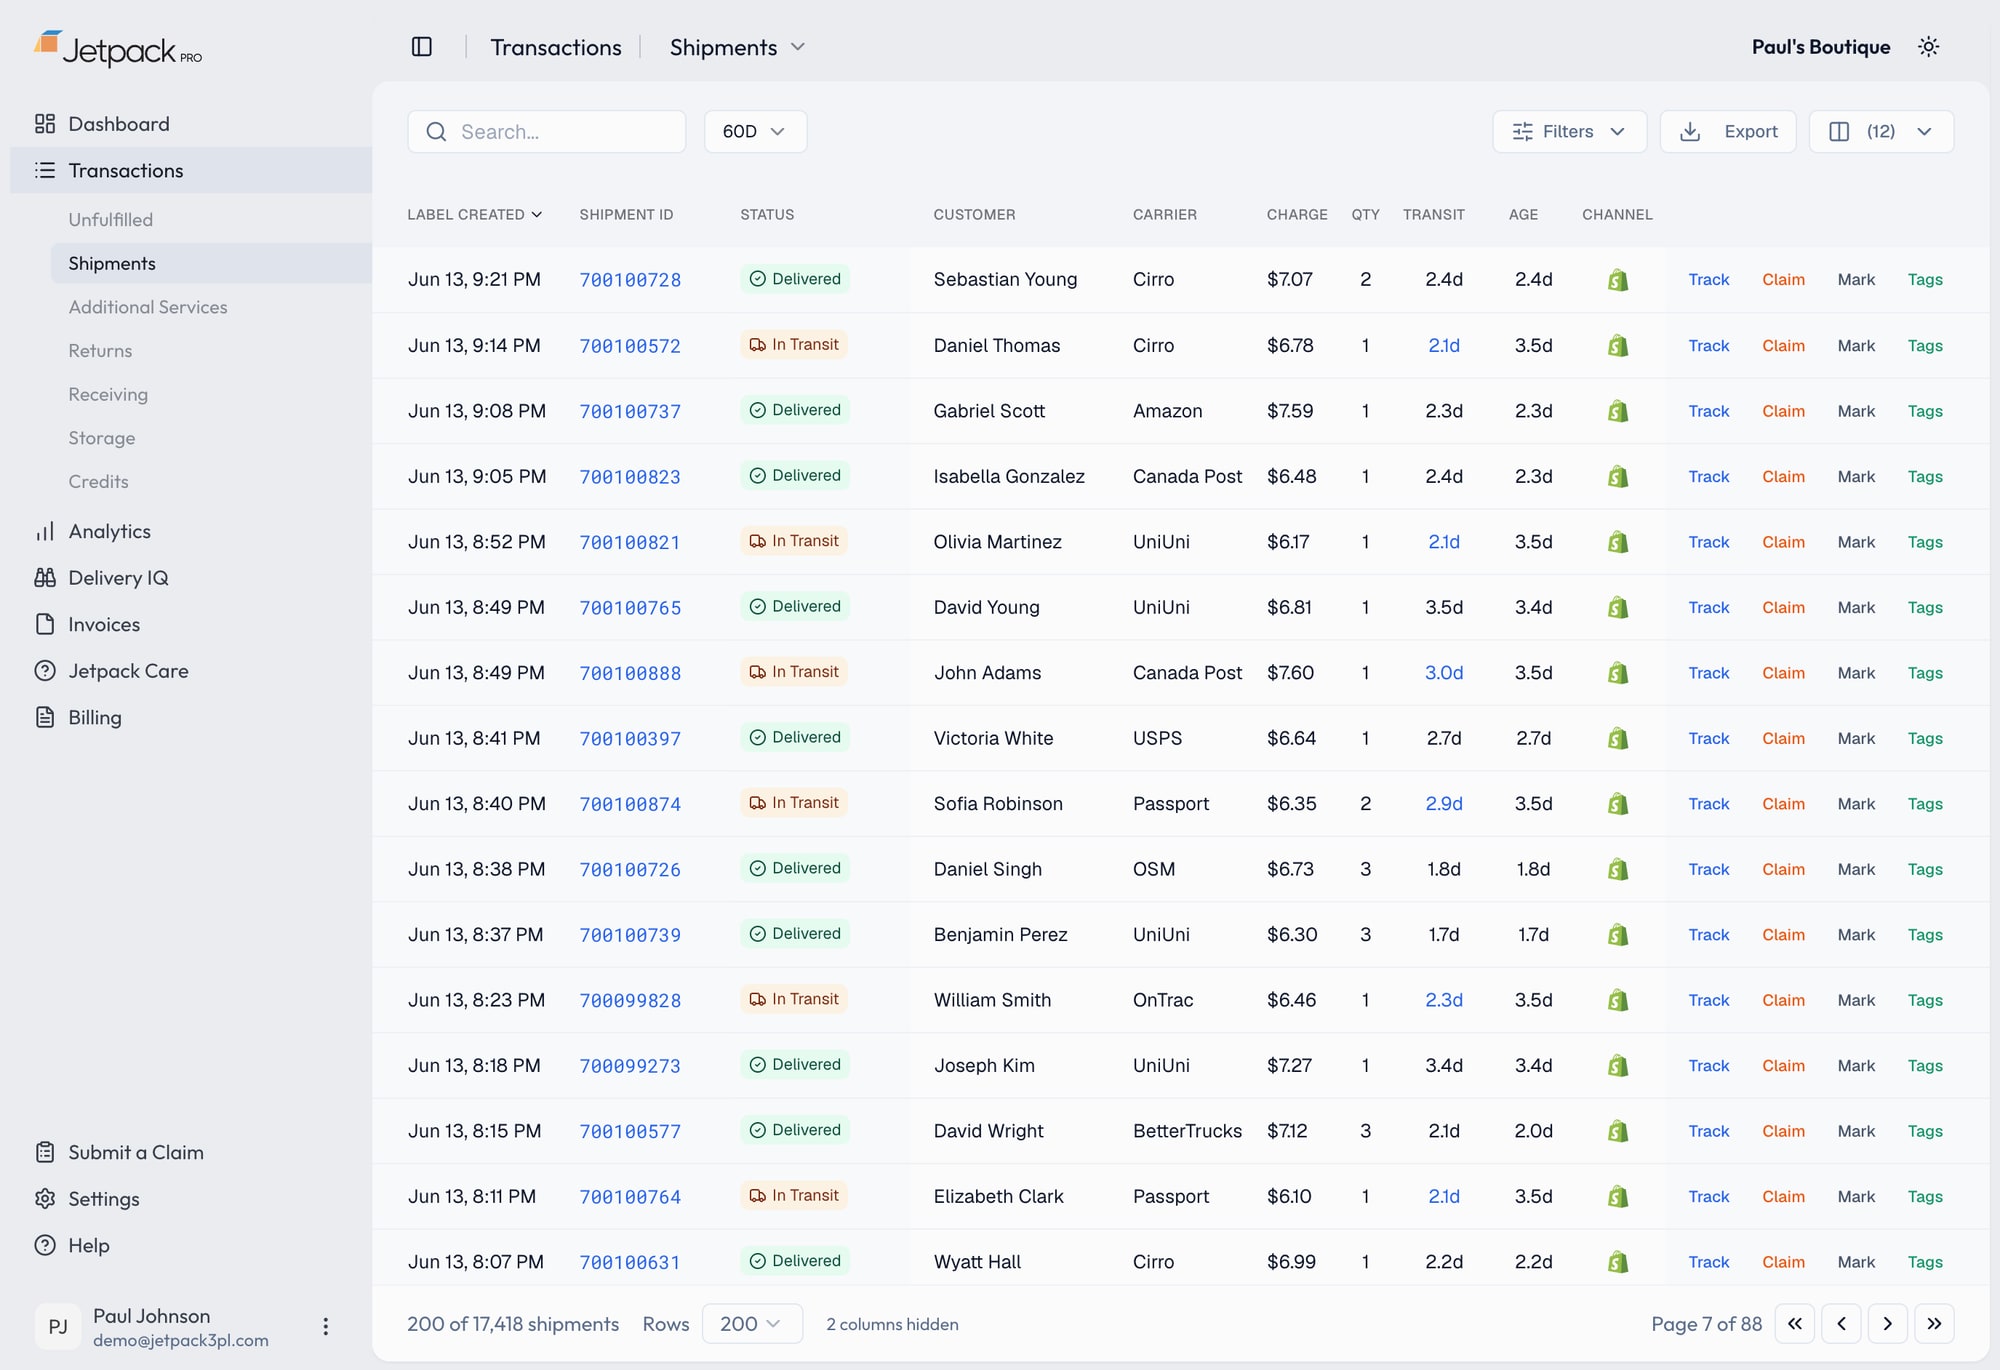Click transit 2.3d for William Smith
This screenshot has height=1370, width=2000.
coord(1443,1000)
